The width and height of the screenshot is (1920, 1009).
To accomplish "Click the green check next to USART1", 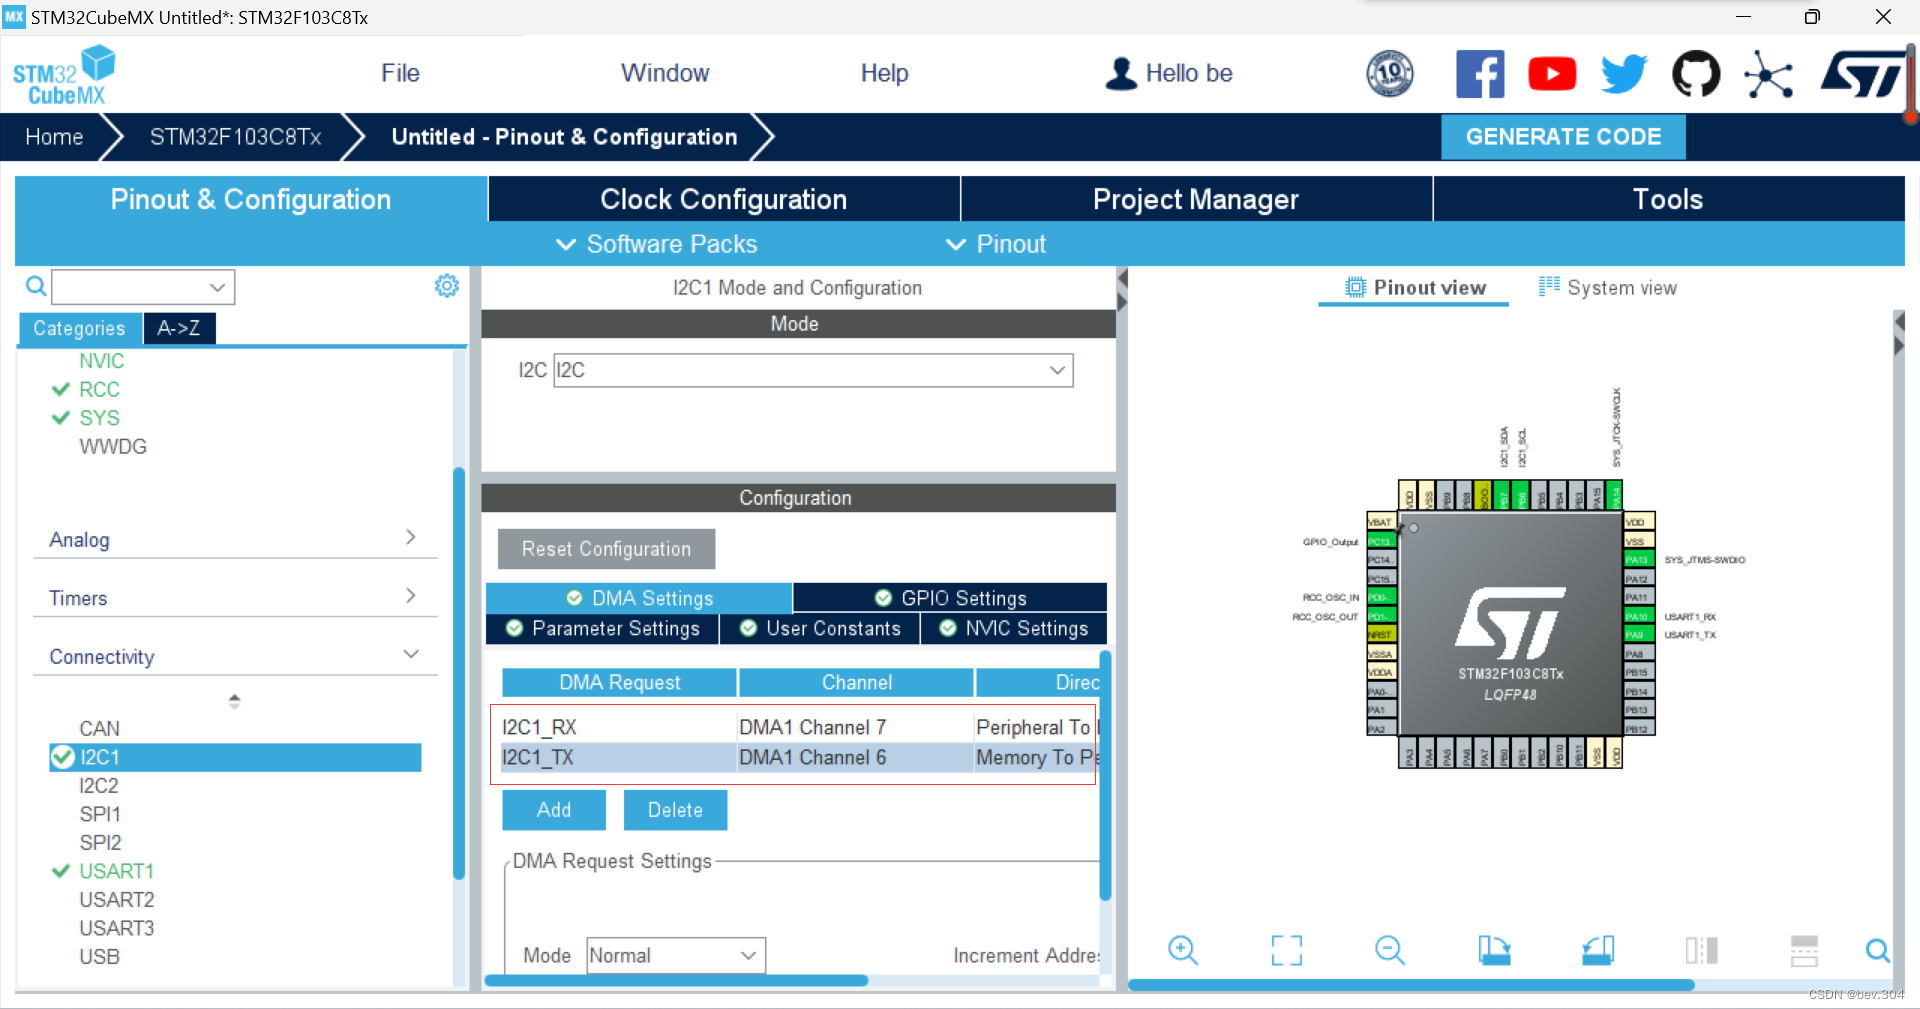I will point(61,871).
